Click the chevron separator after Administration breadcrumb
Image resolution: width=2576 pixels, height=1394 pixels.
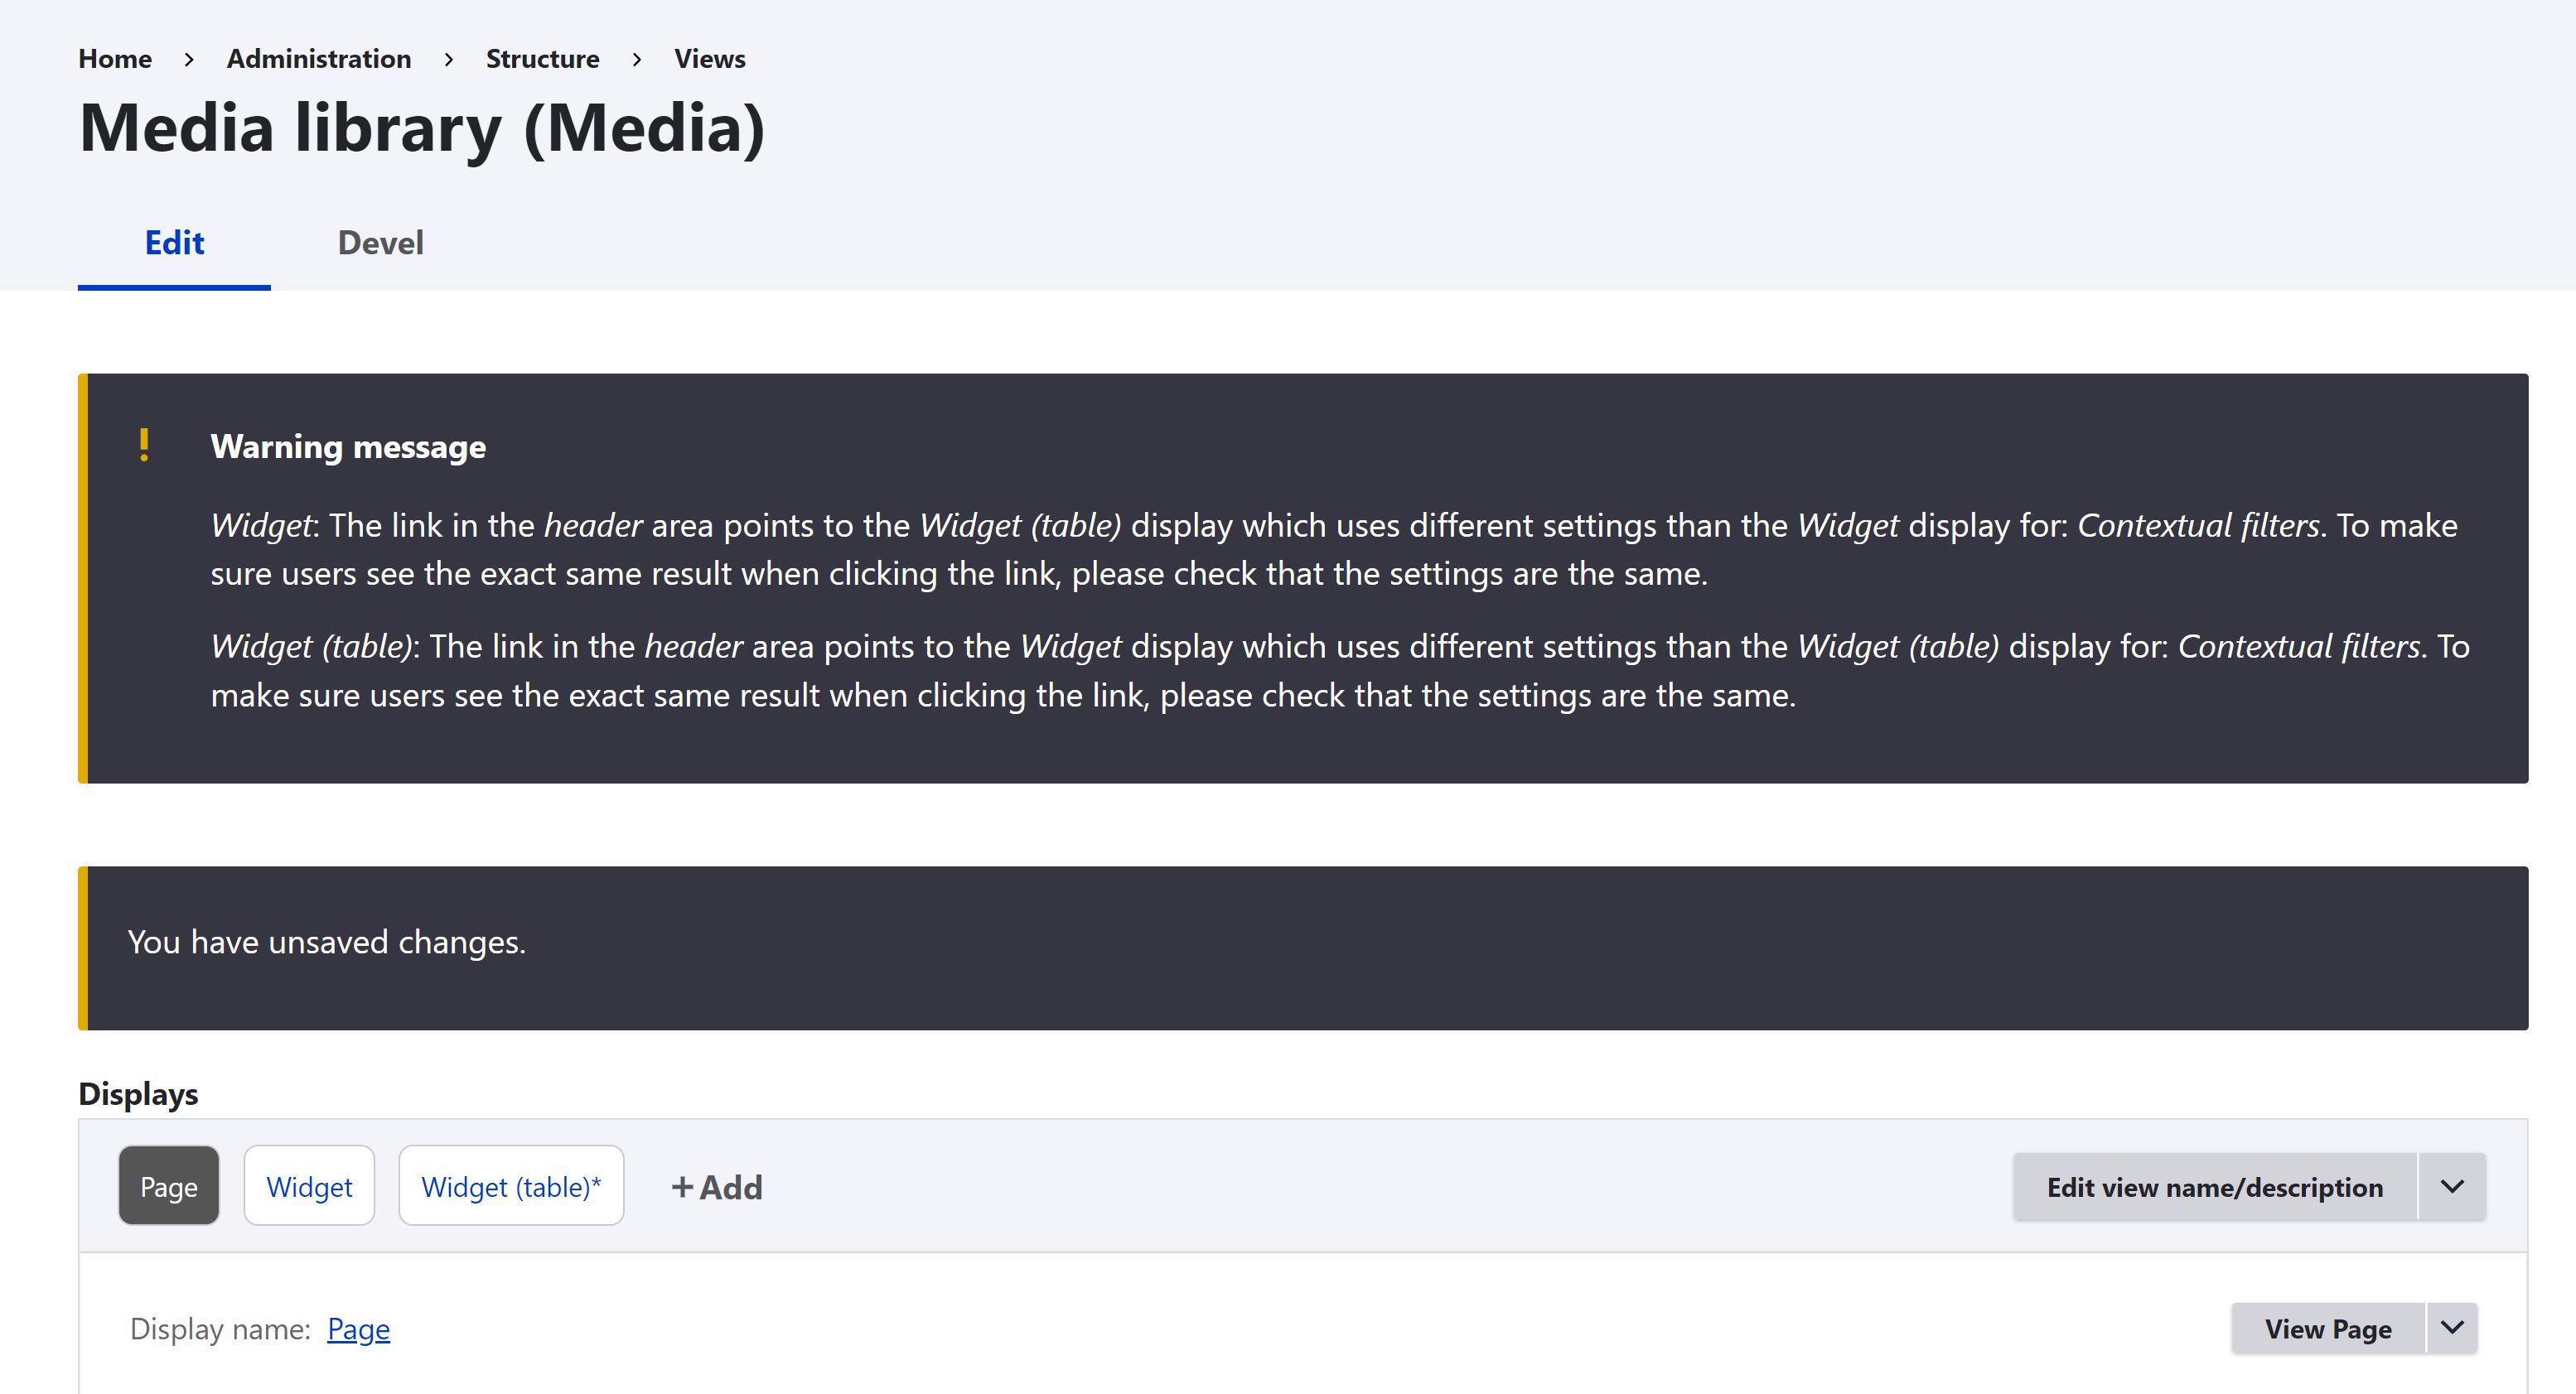[449, 59]
